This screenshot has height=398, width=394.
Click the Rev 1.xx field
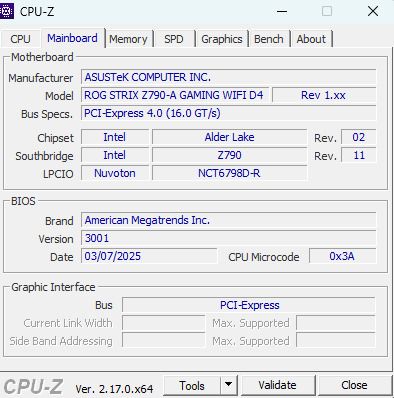pos(324,95)
